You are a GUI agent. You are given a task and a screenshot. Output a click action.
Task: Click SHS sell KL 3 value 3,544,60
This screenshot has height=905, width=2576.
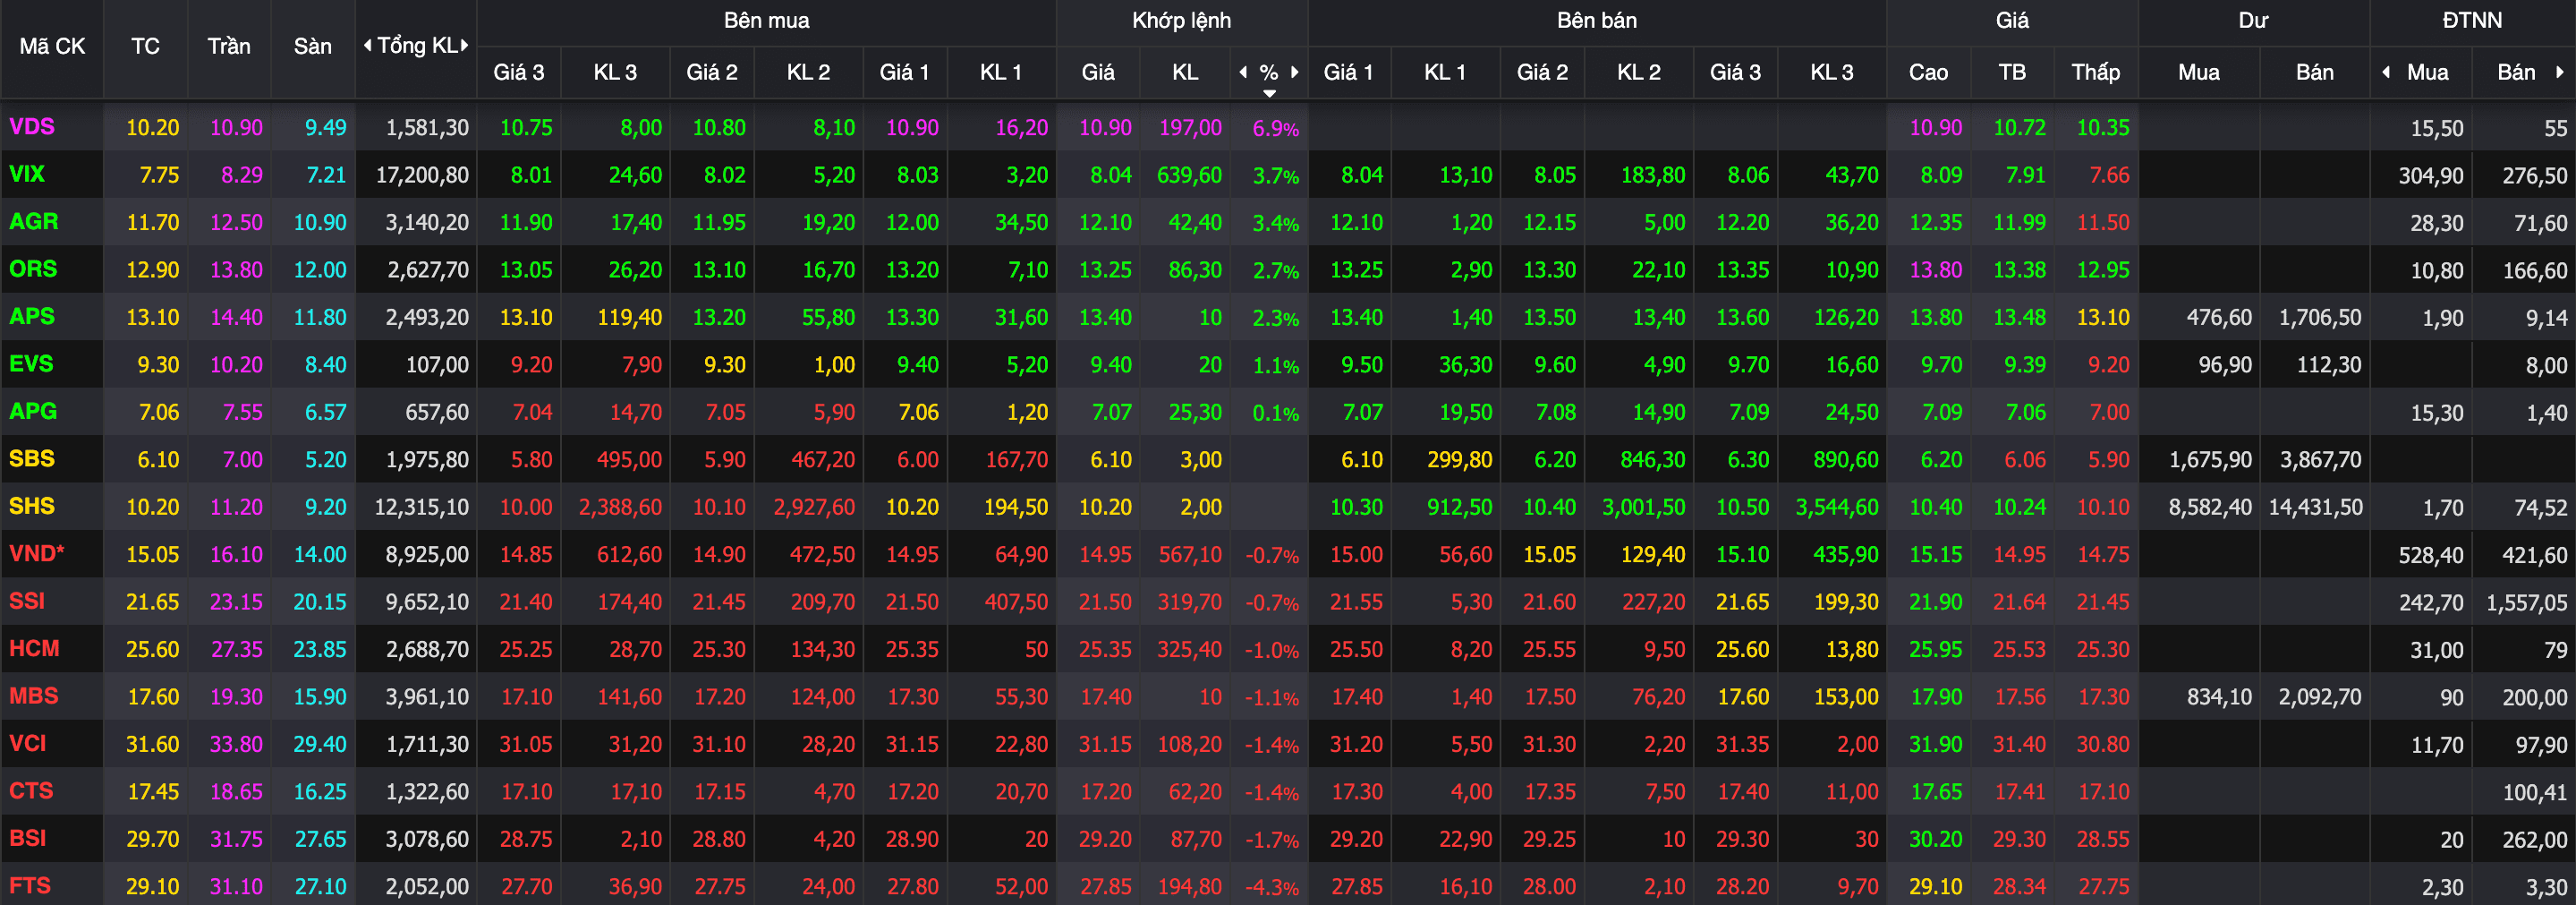pos(1837,507)
